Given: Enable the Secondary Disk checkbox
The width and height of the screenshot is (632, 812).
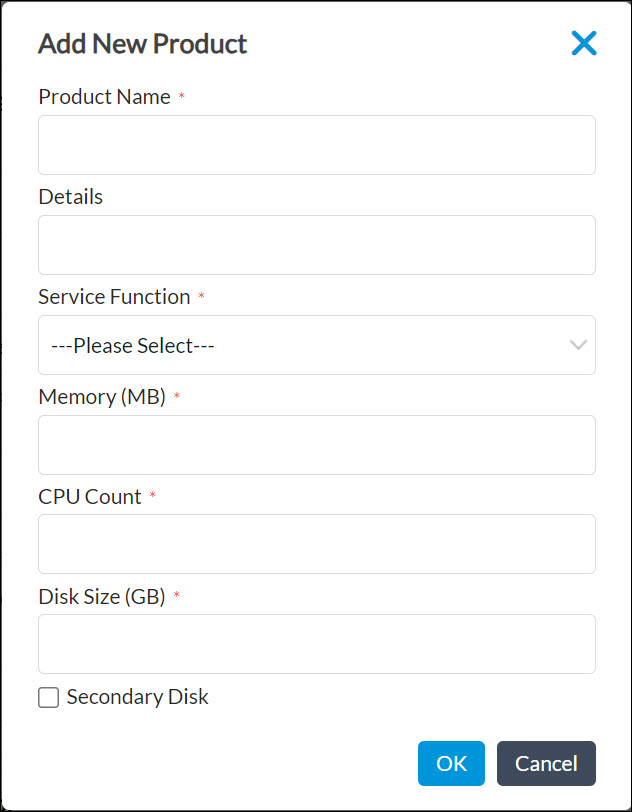Looking at the screenshot, I should [x=48, y=697].
